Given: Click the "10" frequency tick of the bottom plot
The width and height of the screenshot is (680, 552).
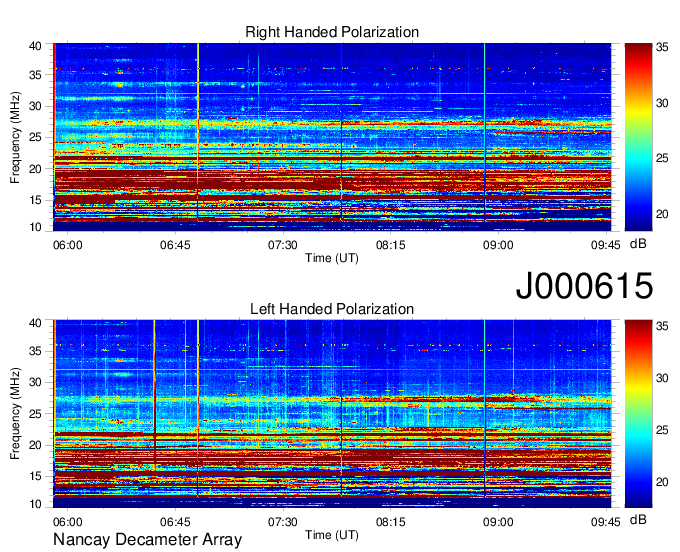Looking at the screenshot, I should pos(36,504).
